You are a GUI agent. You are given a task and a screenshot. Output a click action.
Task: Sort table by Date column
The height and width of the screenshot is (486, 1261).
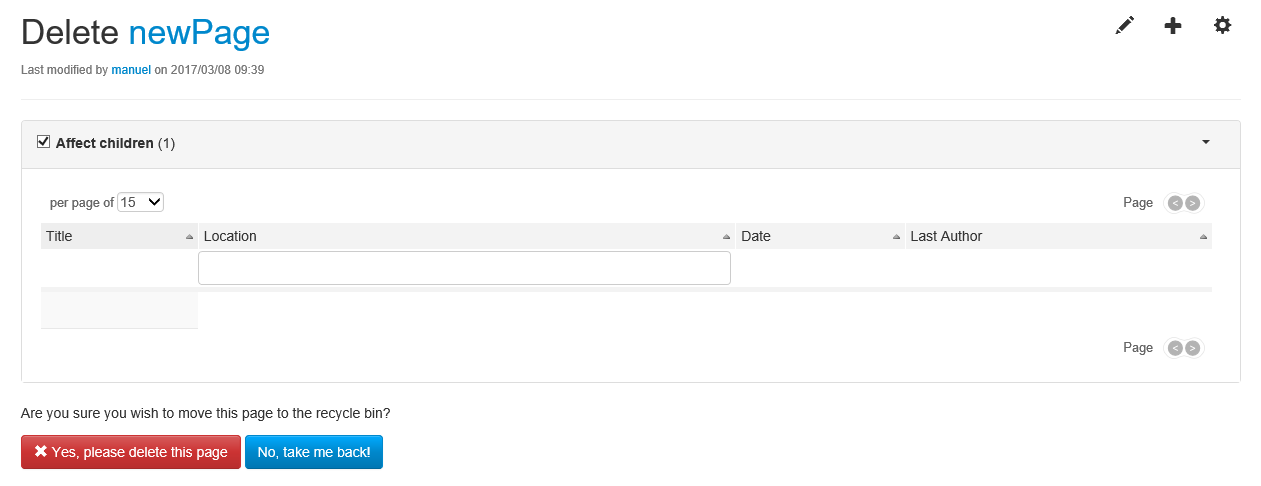tap(820, 236)
